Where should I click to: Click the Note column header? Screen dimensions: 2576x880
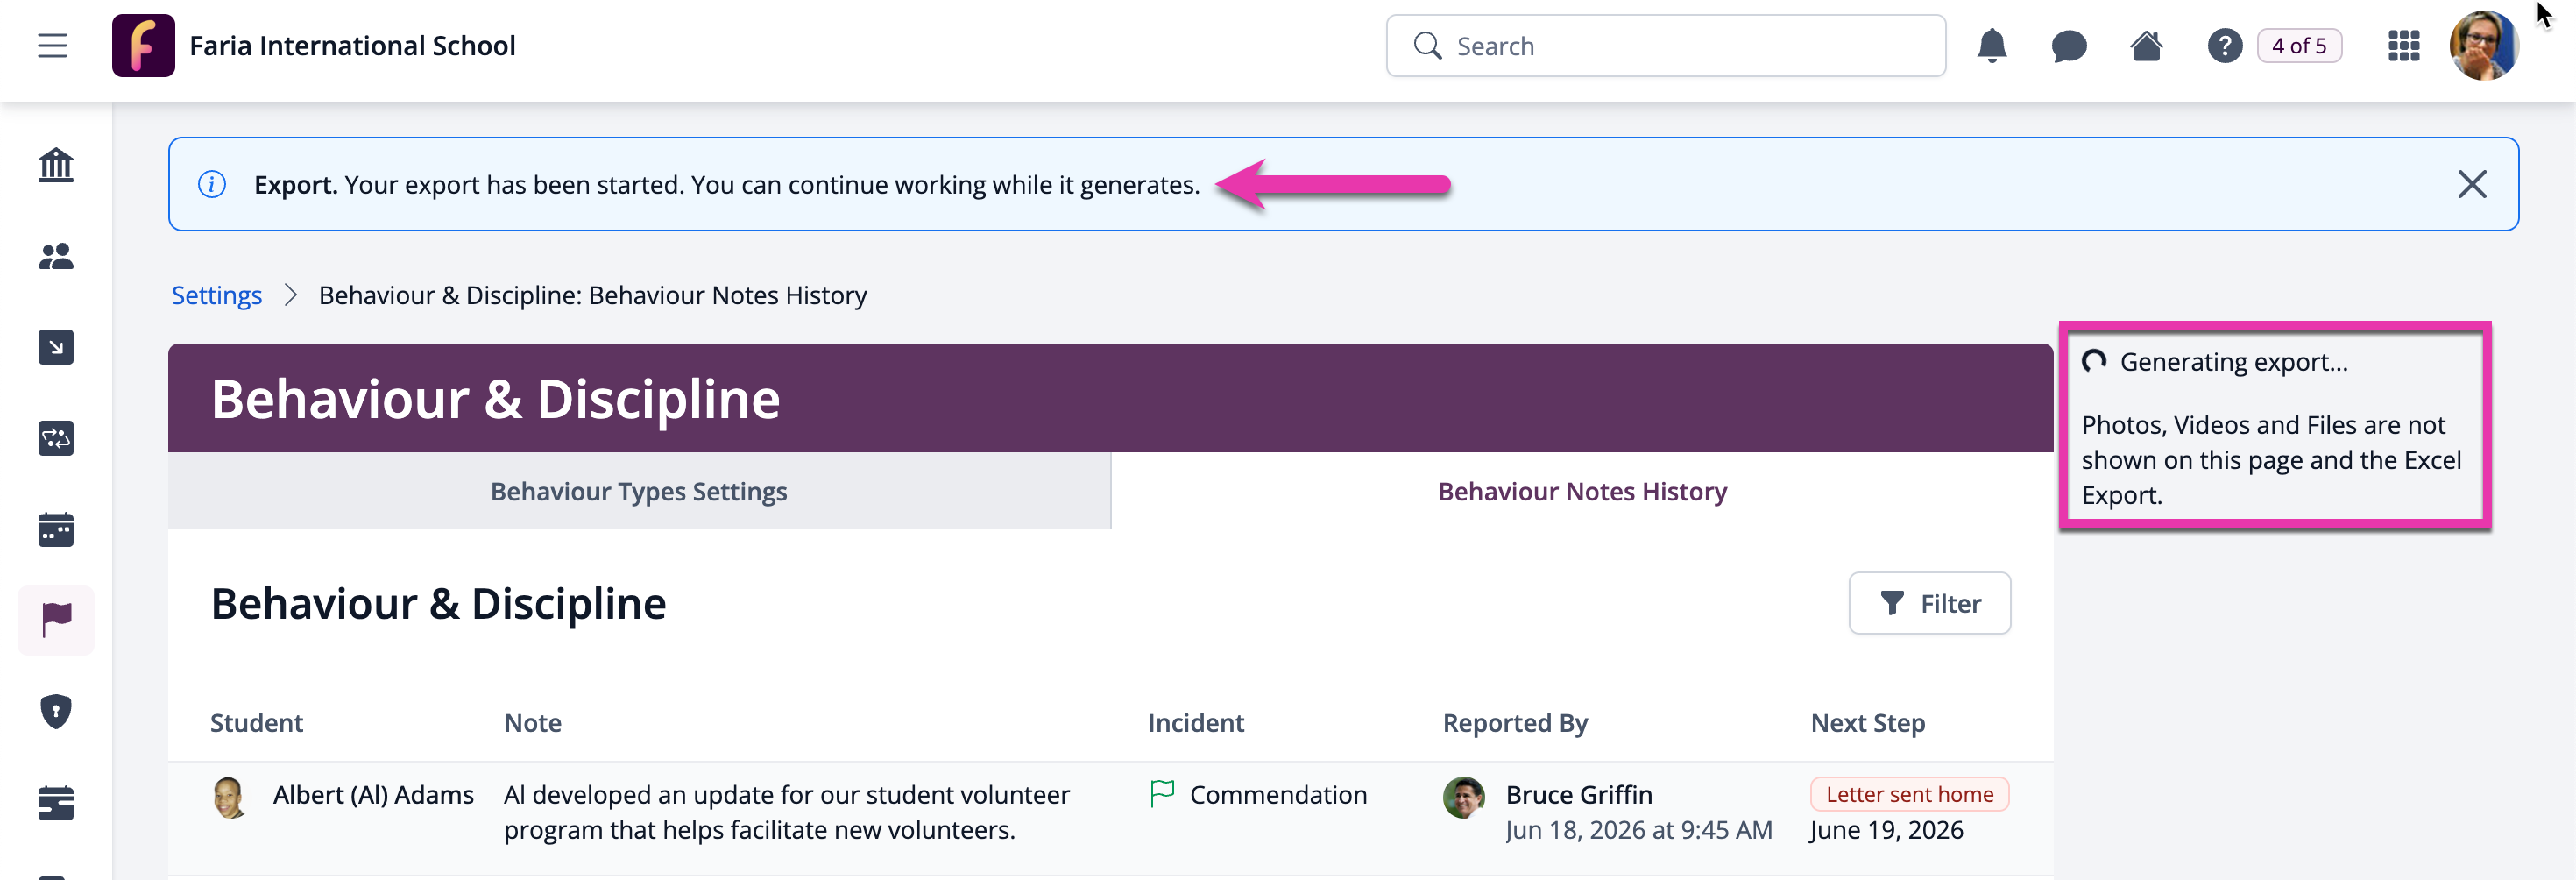click(532, 723)
